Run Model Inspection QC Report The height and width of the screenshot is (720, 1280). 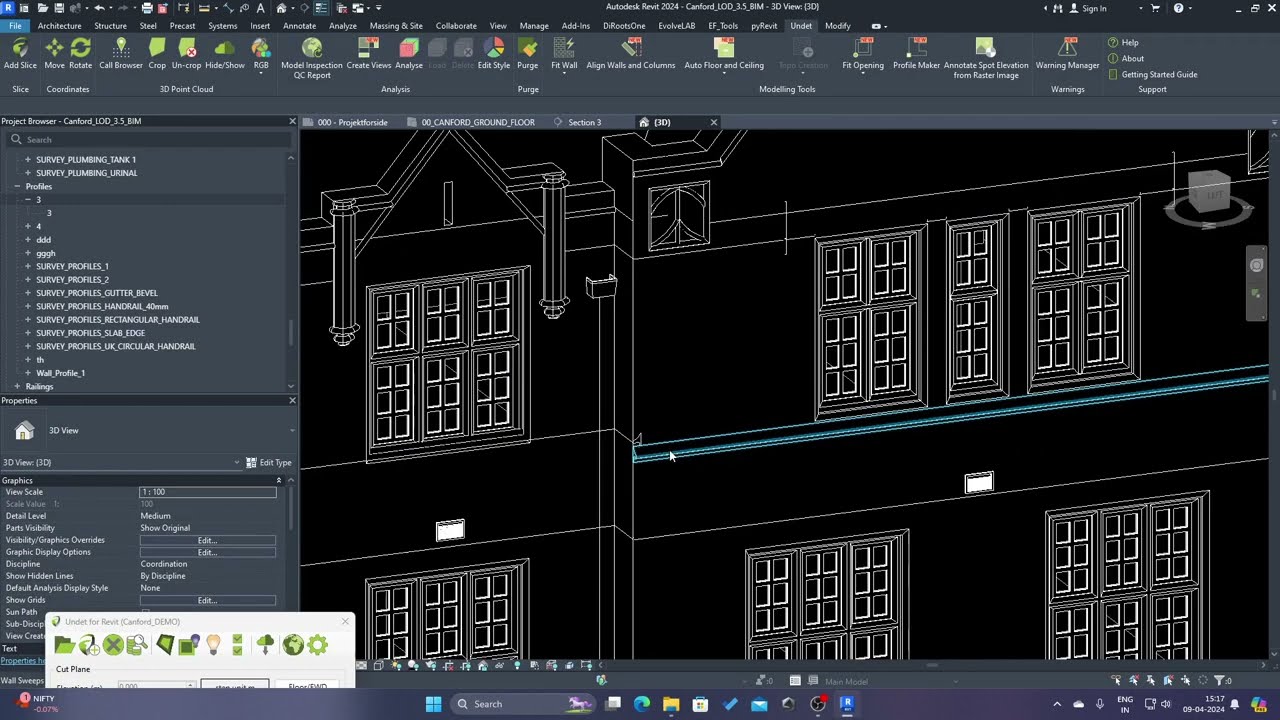click(312, 58)
